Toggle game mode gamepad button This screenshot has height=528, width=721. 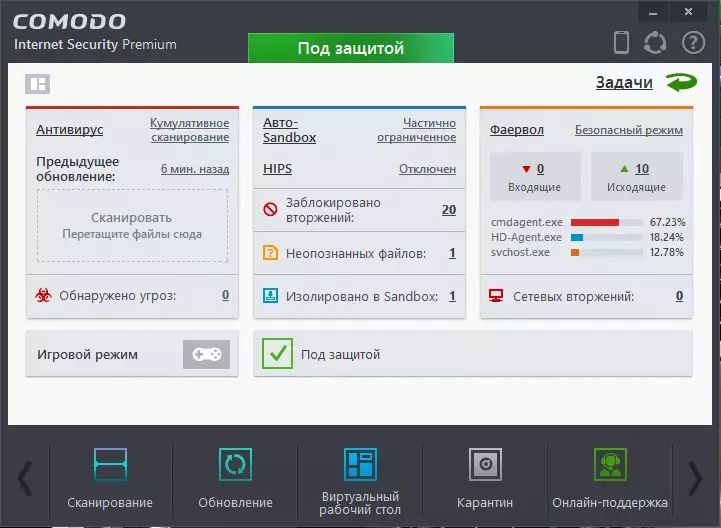206,354
